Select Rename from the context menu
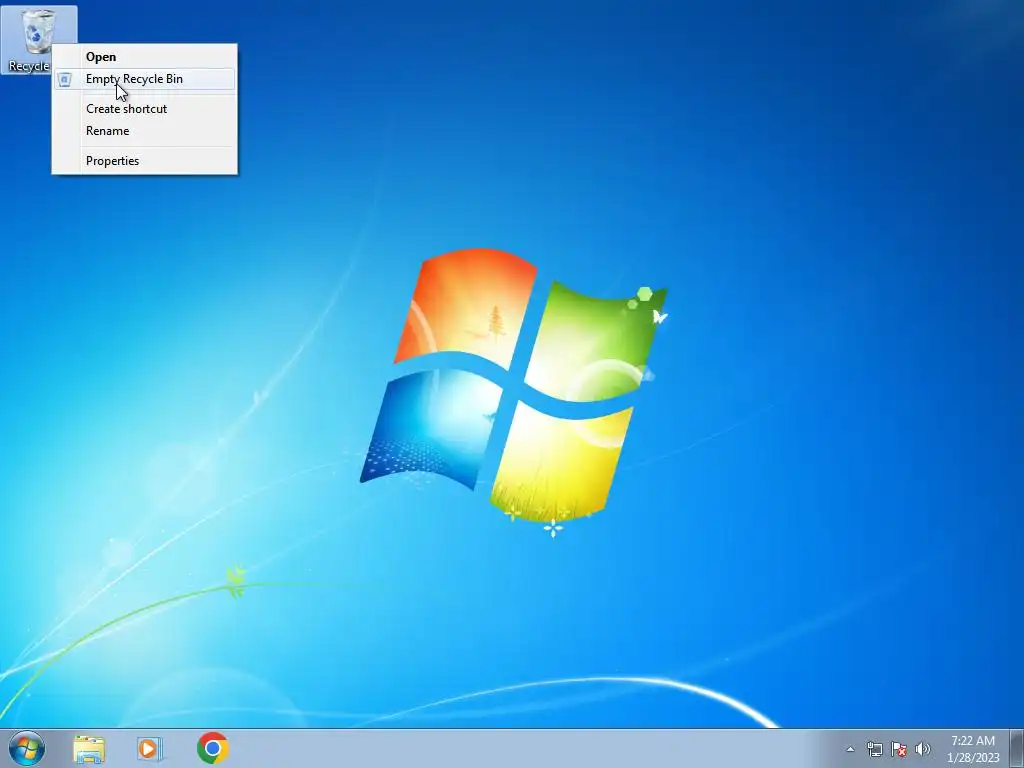Image resolution: width=1024 pixels, height=768 pixels. click(144, 131)
